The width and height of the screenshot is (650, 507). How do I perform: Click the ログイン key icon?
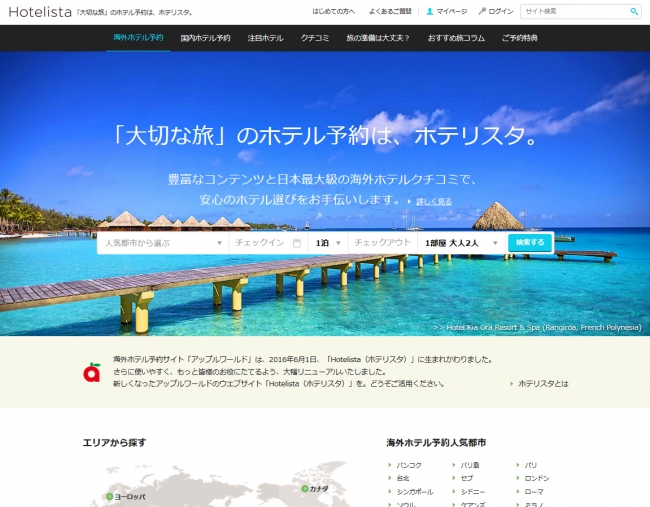click(482, 11)
